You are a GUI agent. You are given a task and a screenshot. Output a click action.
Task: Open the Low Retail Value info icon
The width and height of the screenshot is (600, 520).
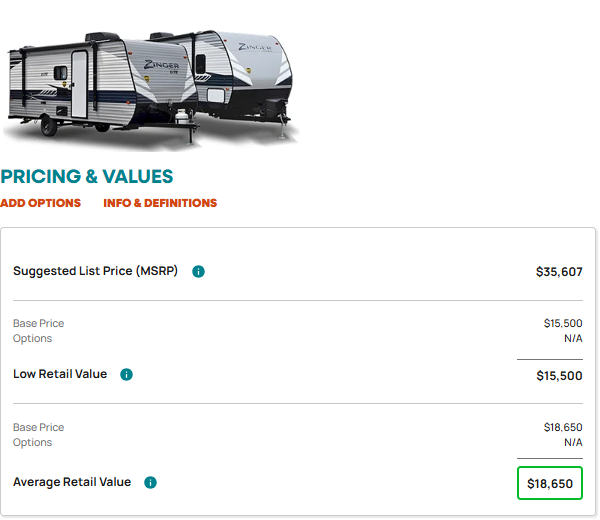click(x=126, y=375)
